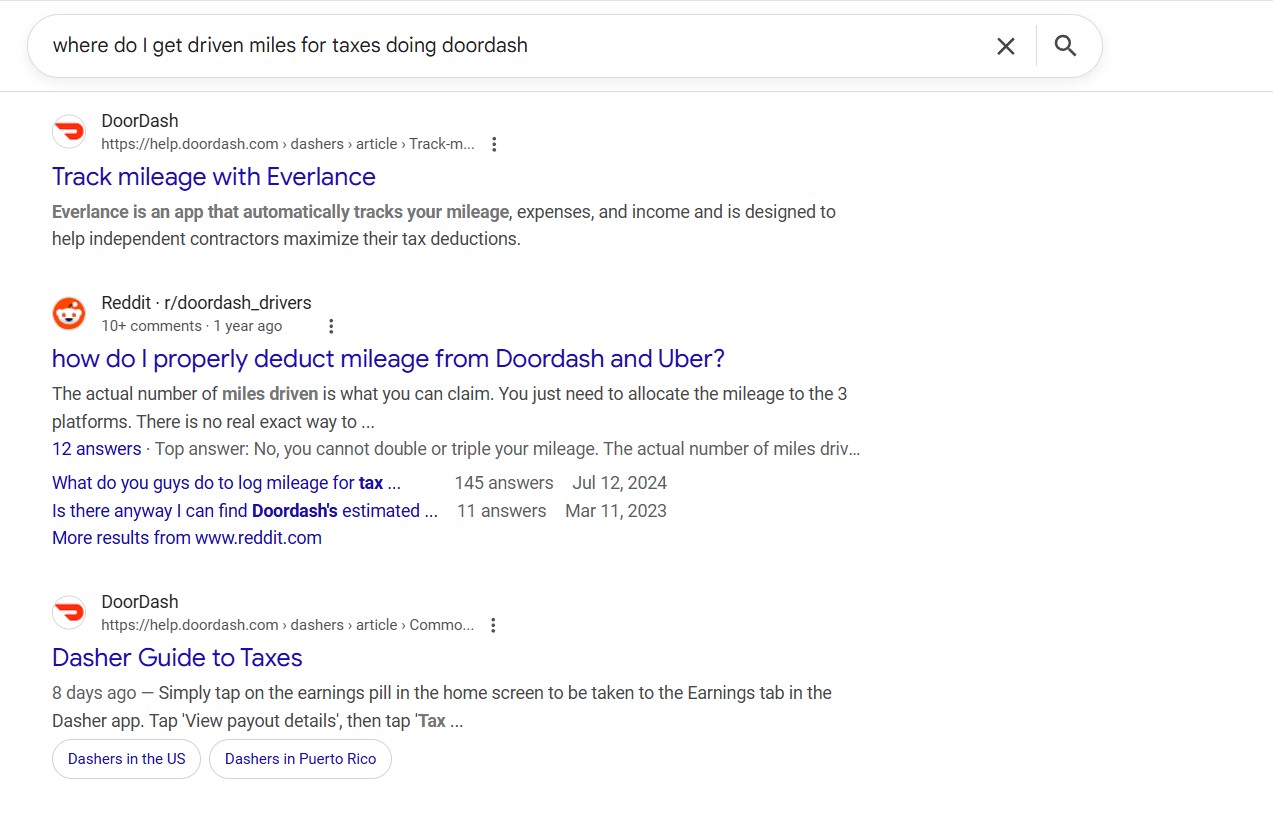Screen dimensions: 1273x822
Task: Click the 'actual number of miles driven' snippet text
Action: click(x=450, y=408)
